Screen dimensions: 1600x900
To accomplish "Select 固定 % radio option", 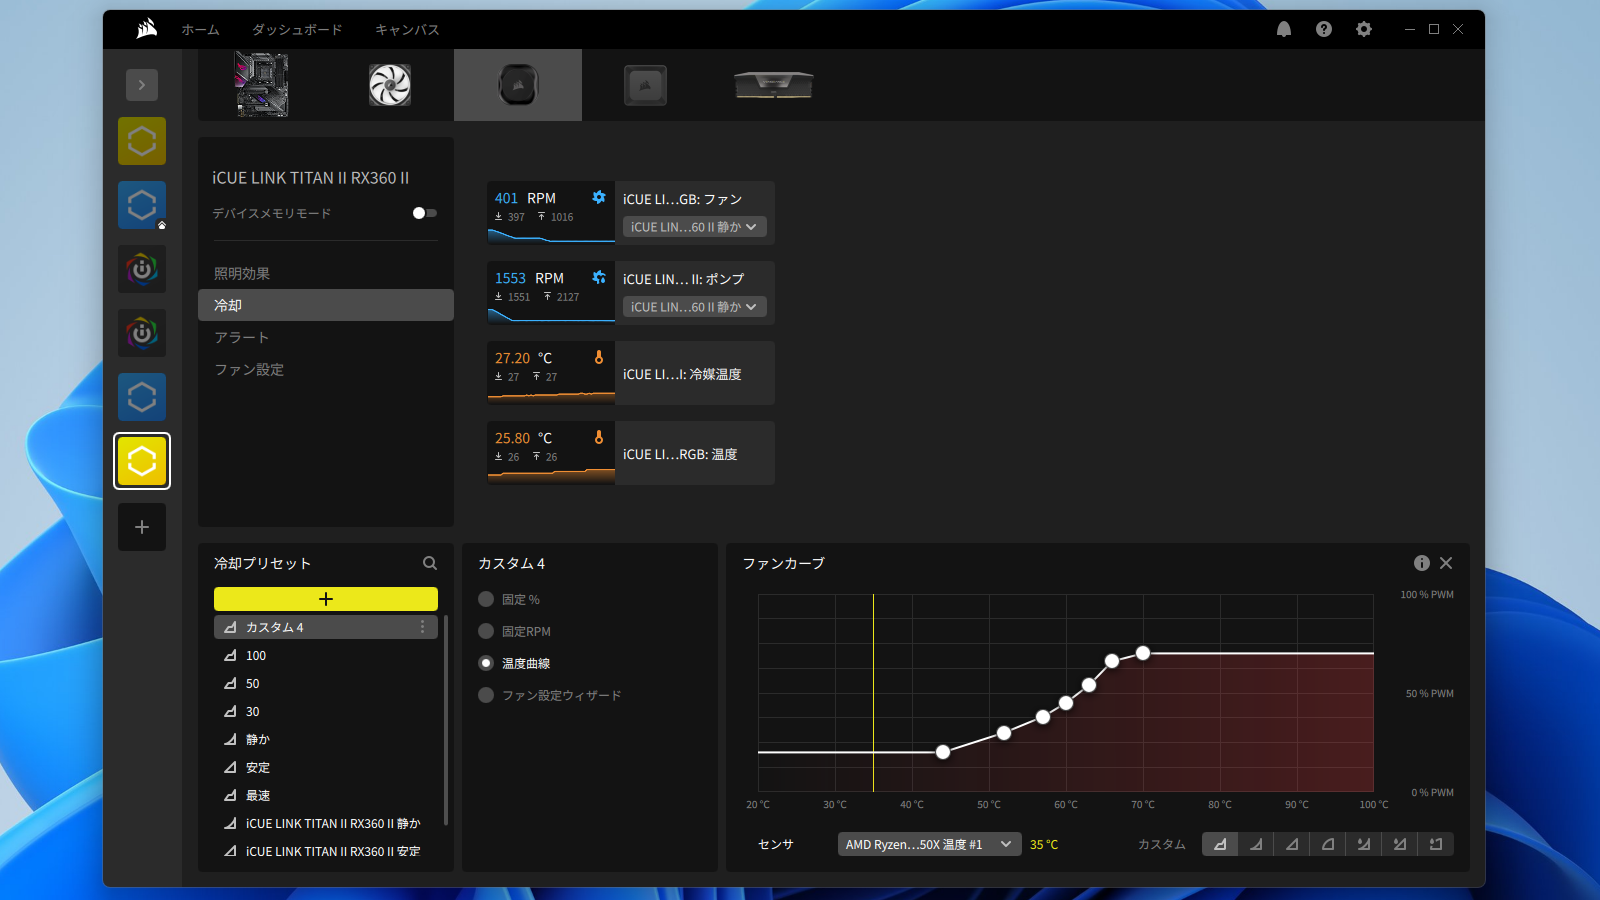I will 486,599.
